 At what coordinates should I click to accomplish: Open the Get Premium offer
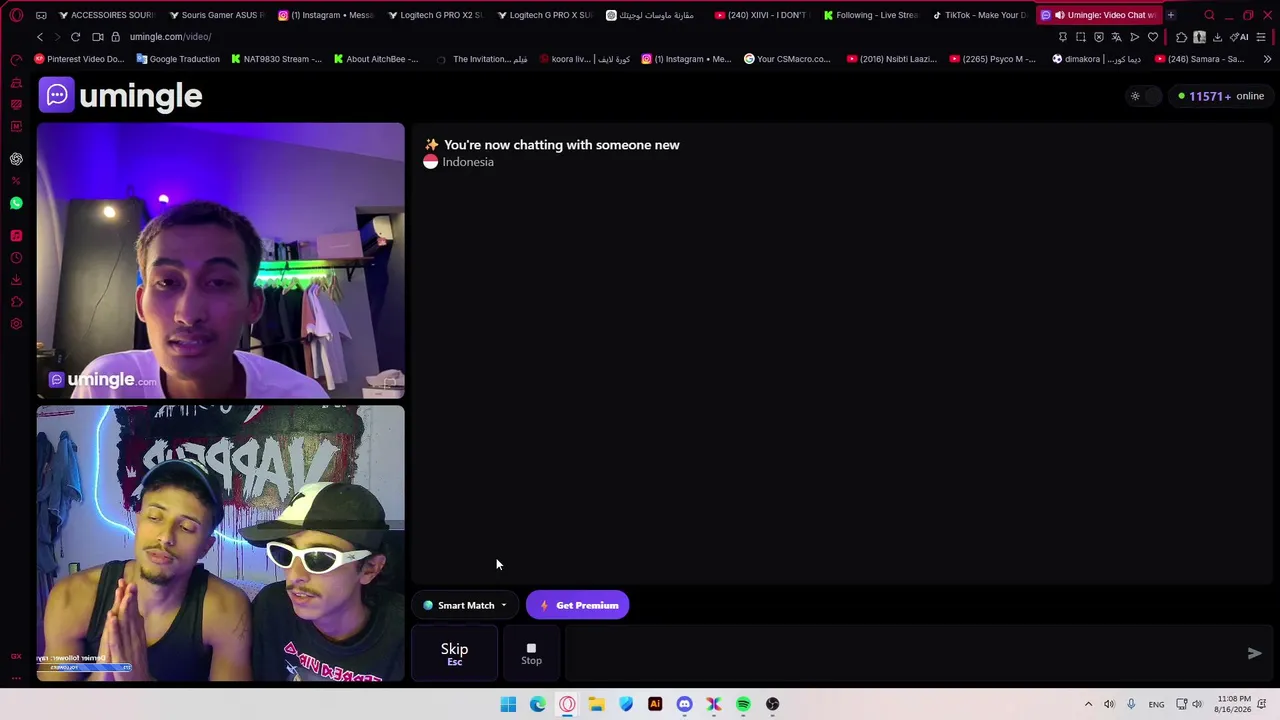pos(578,605)
